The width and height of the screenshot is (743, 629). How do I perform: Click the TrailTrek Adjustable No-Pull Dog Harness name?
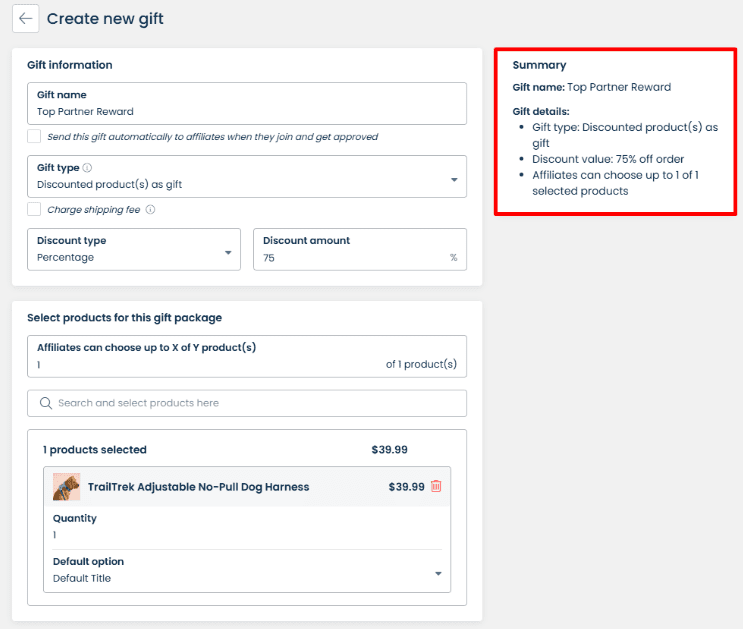coord(198,487)
